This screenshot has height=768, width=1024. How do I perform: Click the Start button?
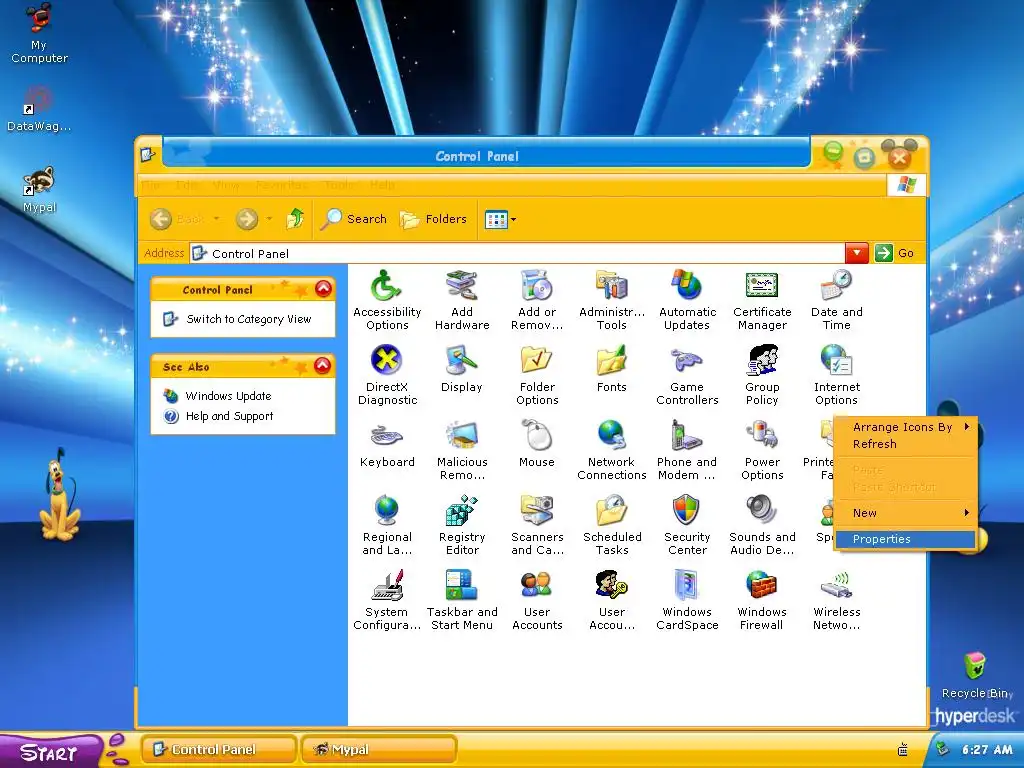pos(50,751)
